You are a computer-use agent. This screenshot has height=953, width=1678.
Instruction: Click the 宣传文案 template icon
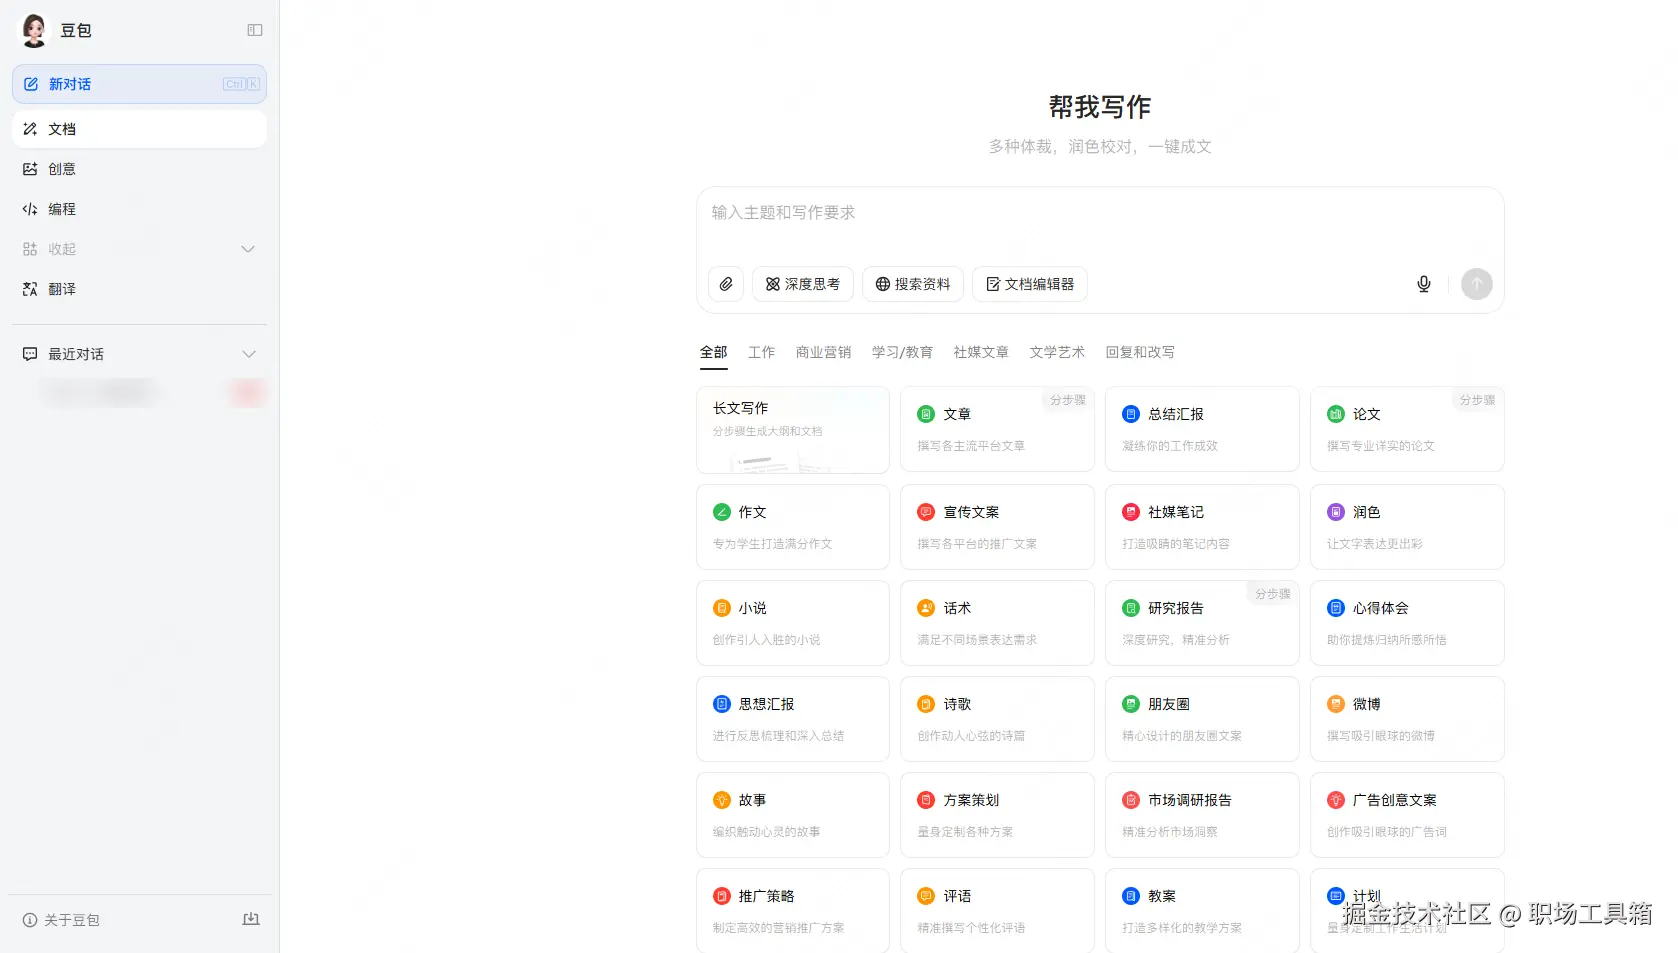coord(926,512)
